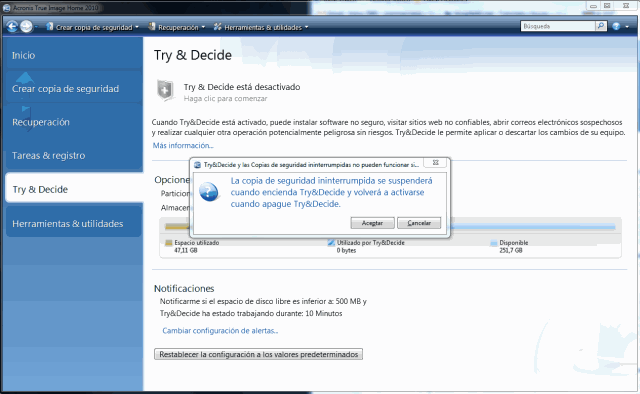Click the Back navigation arrow
640x394 pixels.
(12, 27)
